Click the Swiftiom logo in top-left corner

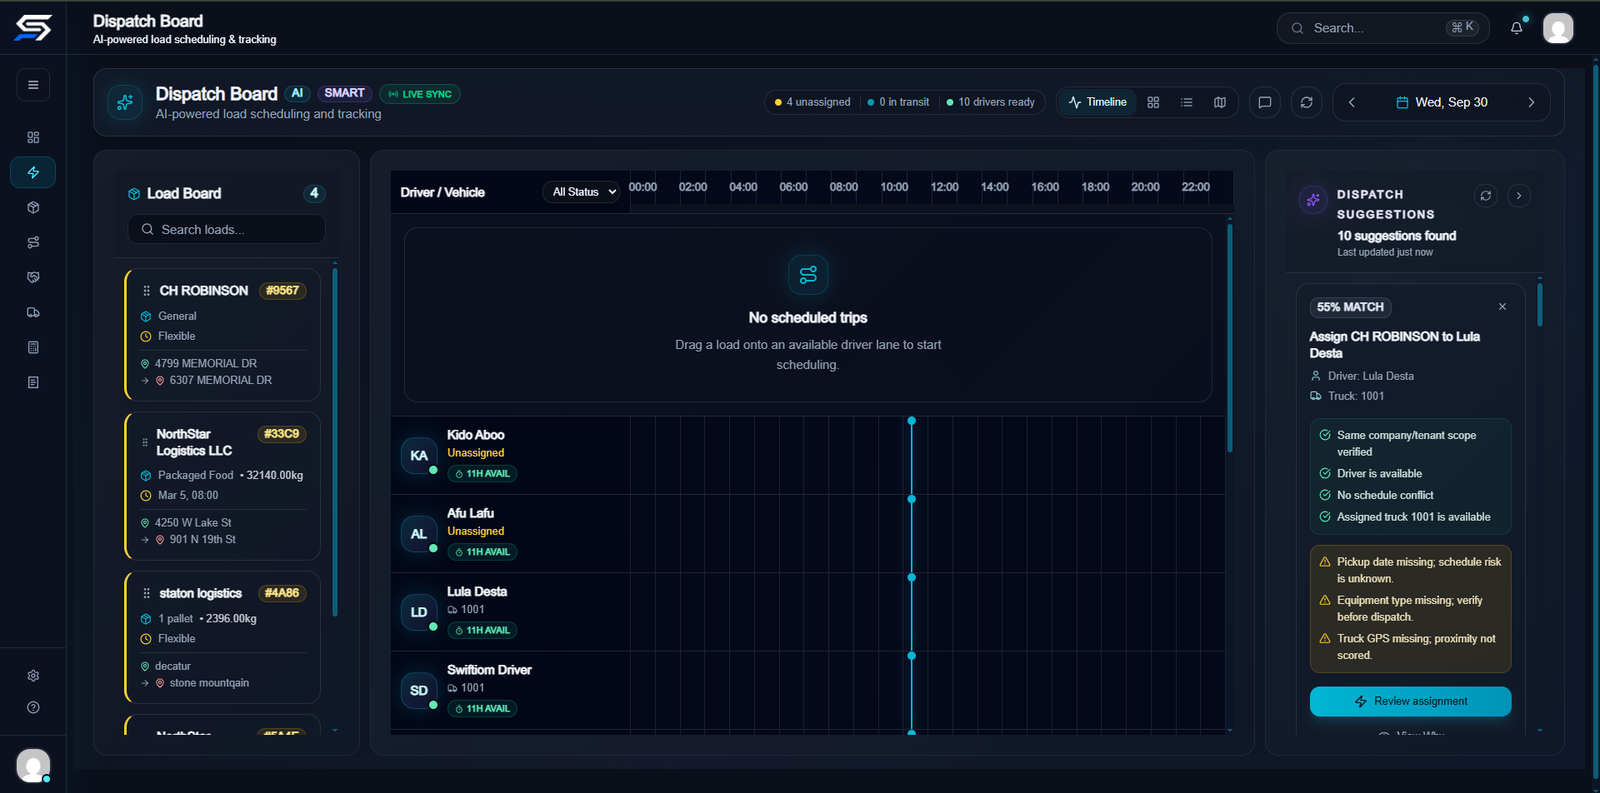[x=33, y=27]
